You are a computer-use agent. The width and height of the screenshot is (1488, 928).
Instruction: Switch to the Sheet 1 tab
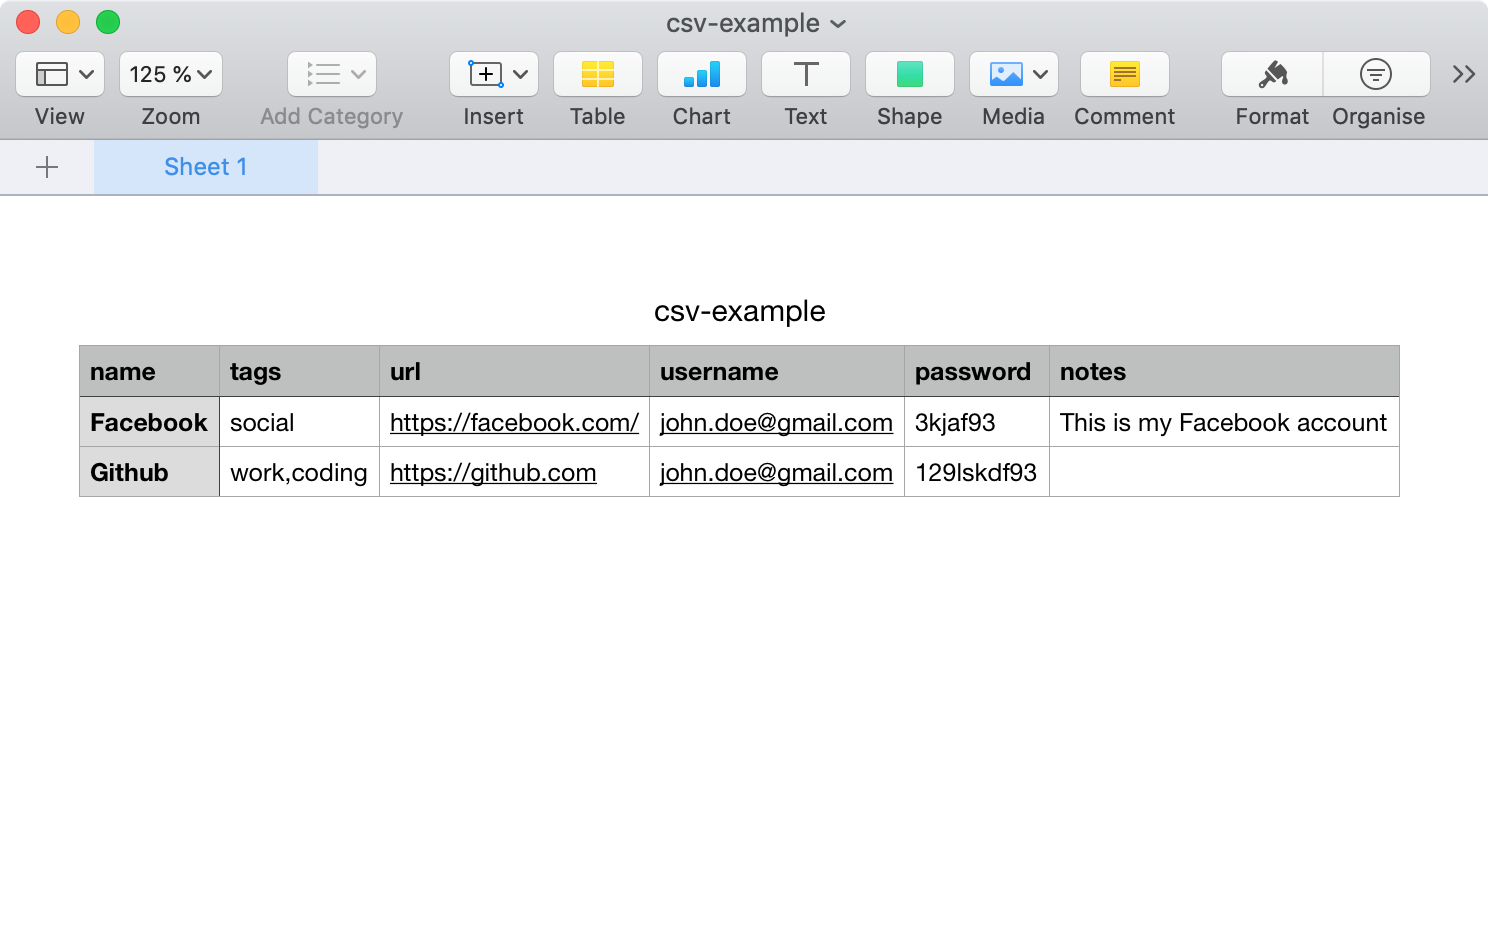[x=205, y=167]
